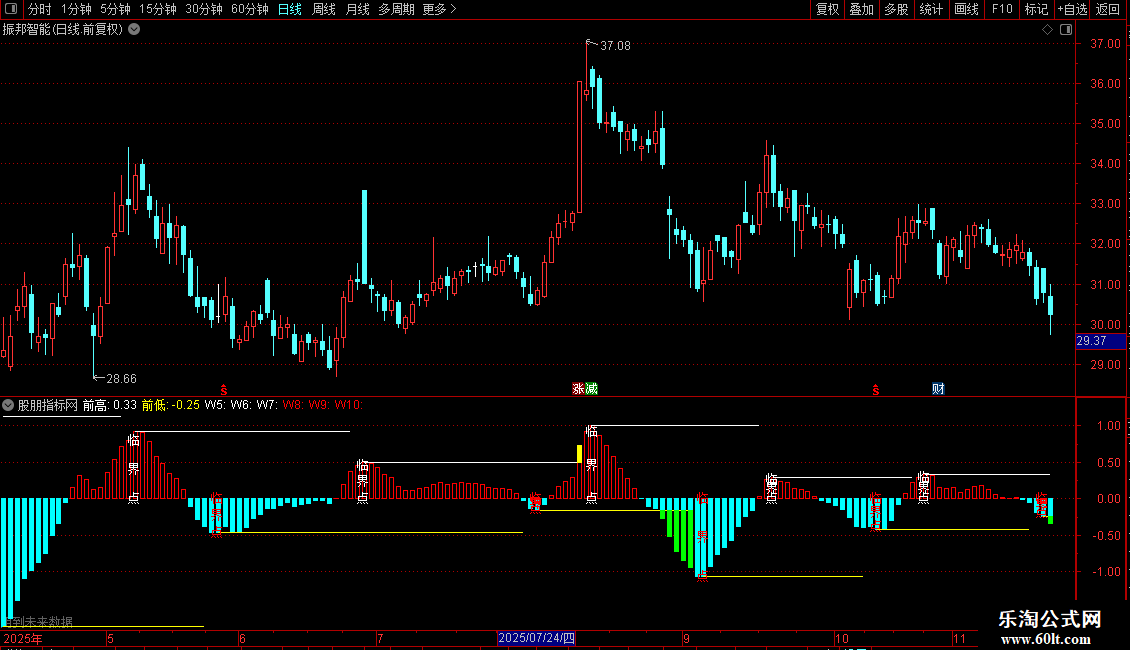Click the 返回 back button
Image resolution: width=1130 pixels, height=650 pixels.
point(1108,9)
